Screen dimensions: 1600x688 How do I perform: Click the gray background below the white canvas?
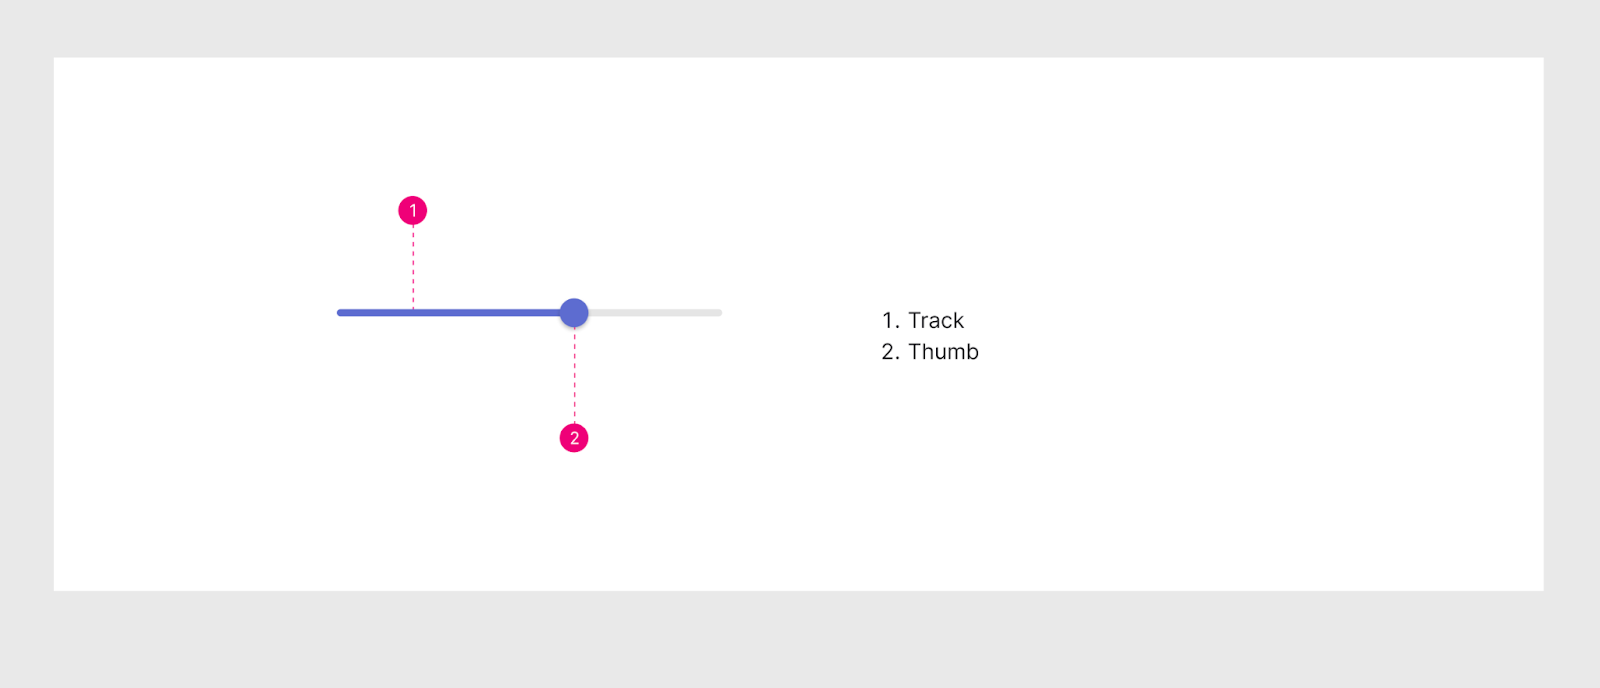[x=800, y=640]
